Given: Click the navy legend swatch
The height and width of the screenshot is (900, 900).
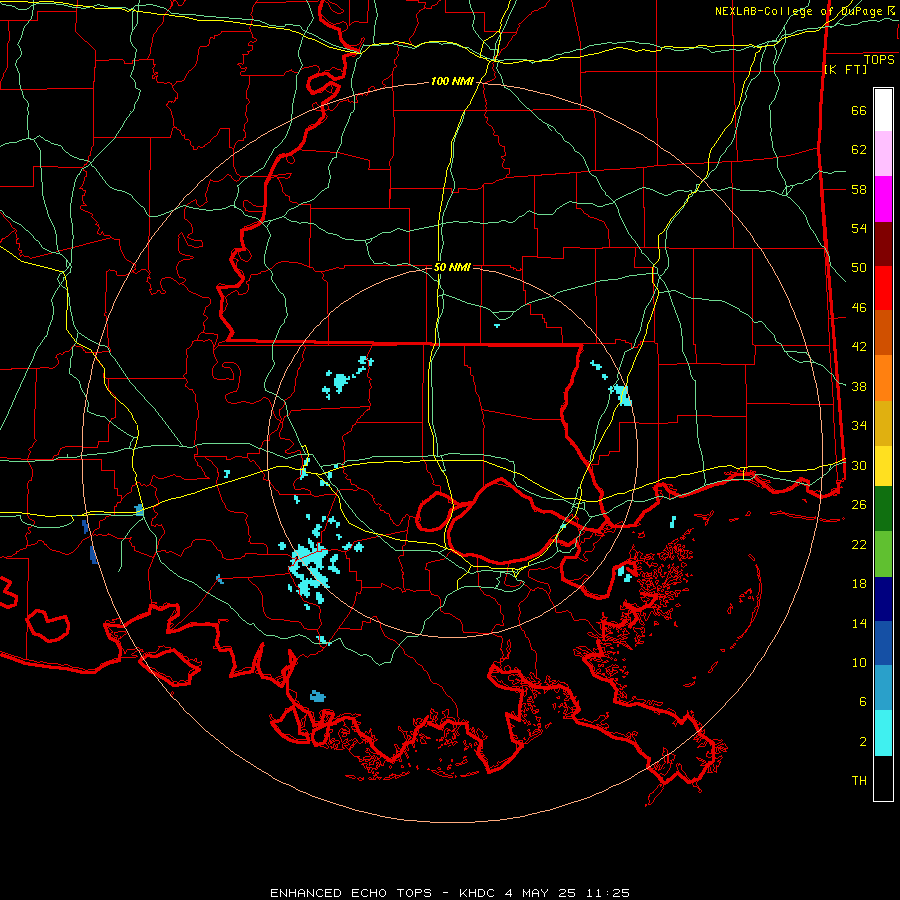Looking at the screenshot, I should coord(883,599).
